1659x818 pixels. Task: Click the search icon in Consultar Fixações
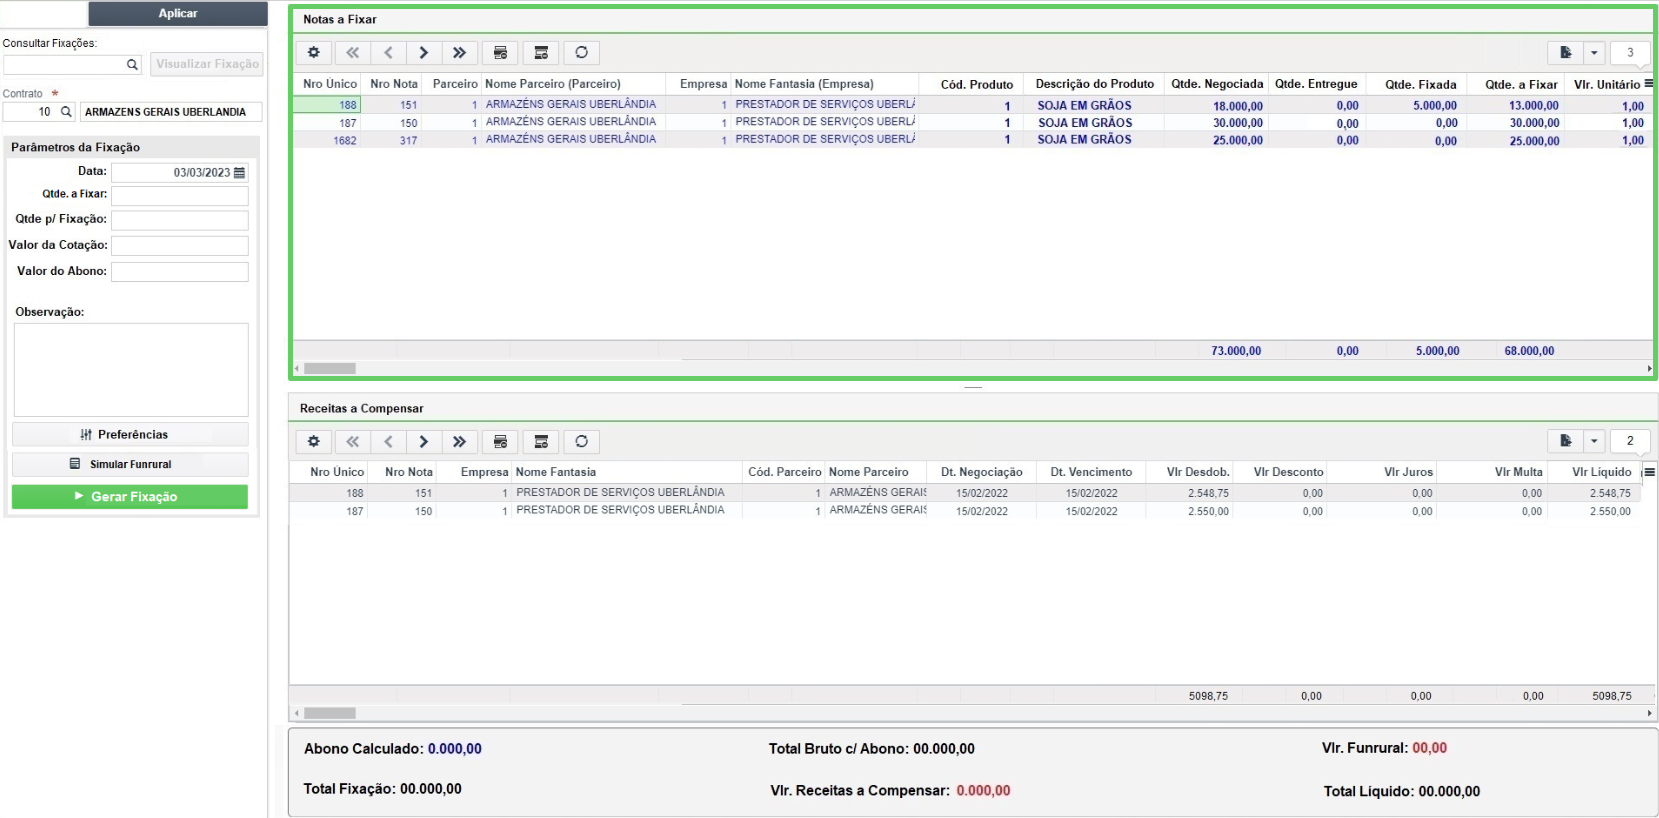(132, 65)
